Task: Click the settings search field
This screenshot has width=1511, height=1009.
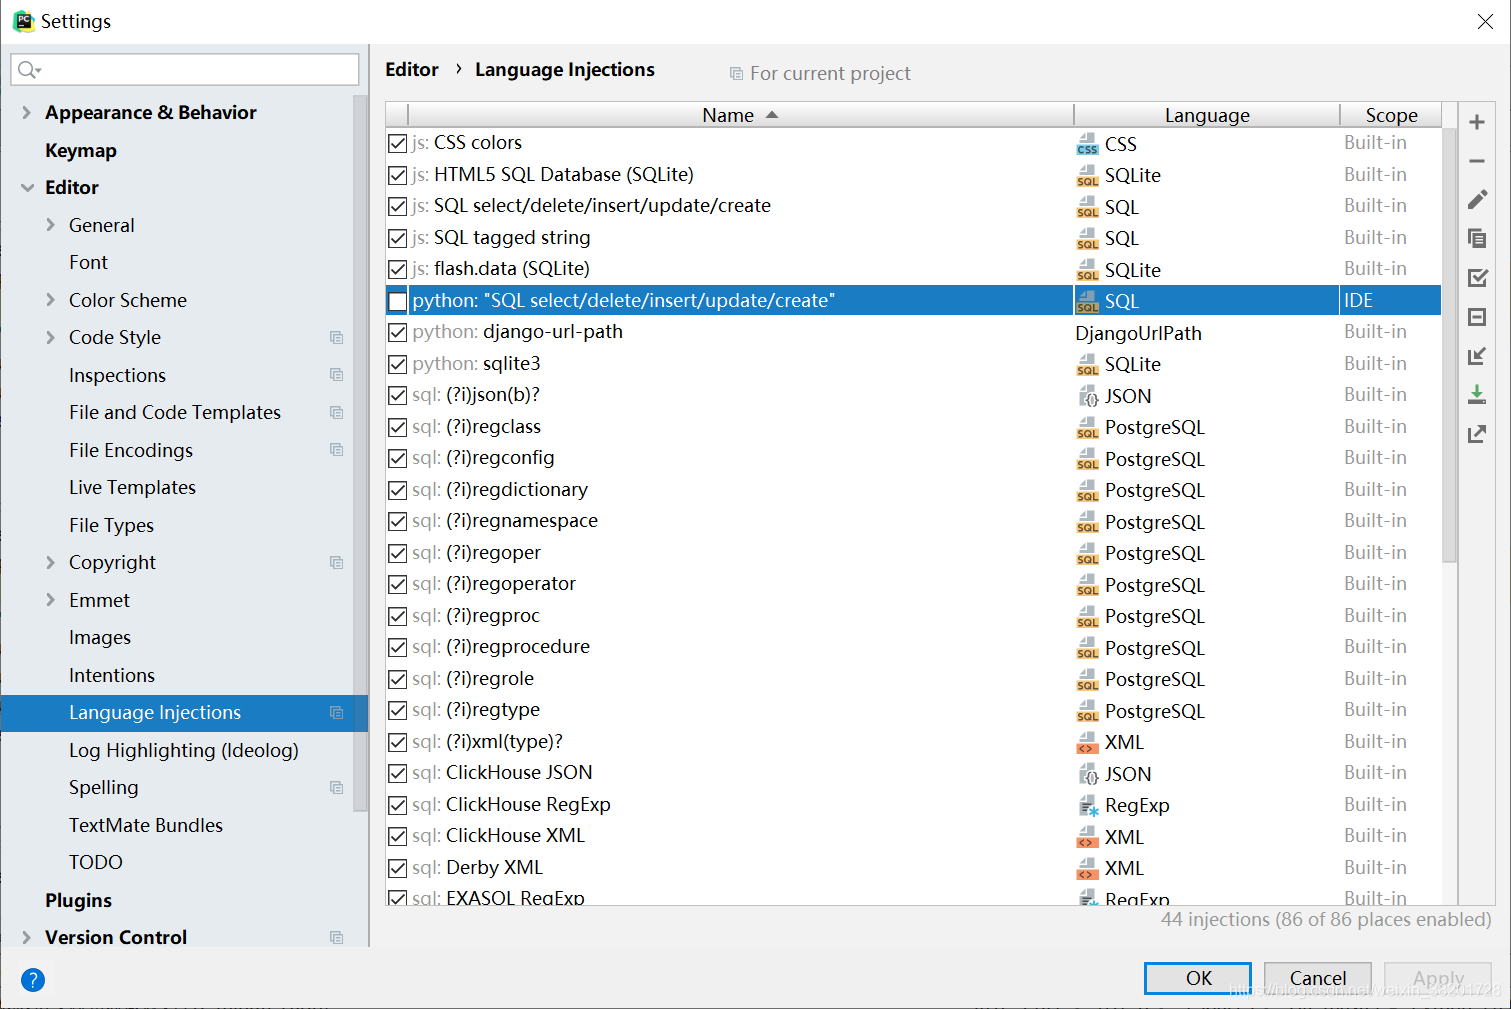Action: tap(185, 69)
